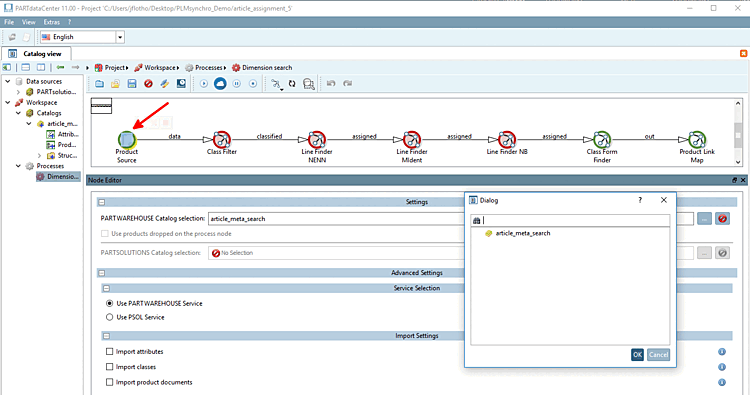Viewport: 750px width, 395px height.
Task: Open the File menu
Action: point(9,22)
